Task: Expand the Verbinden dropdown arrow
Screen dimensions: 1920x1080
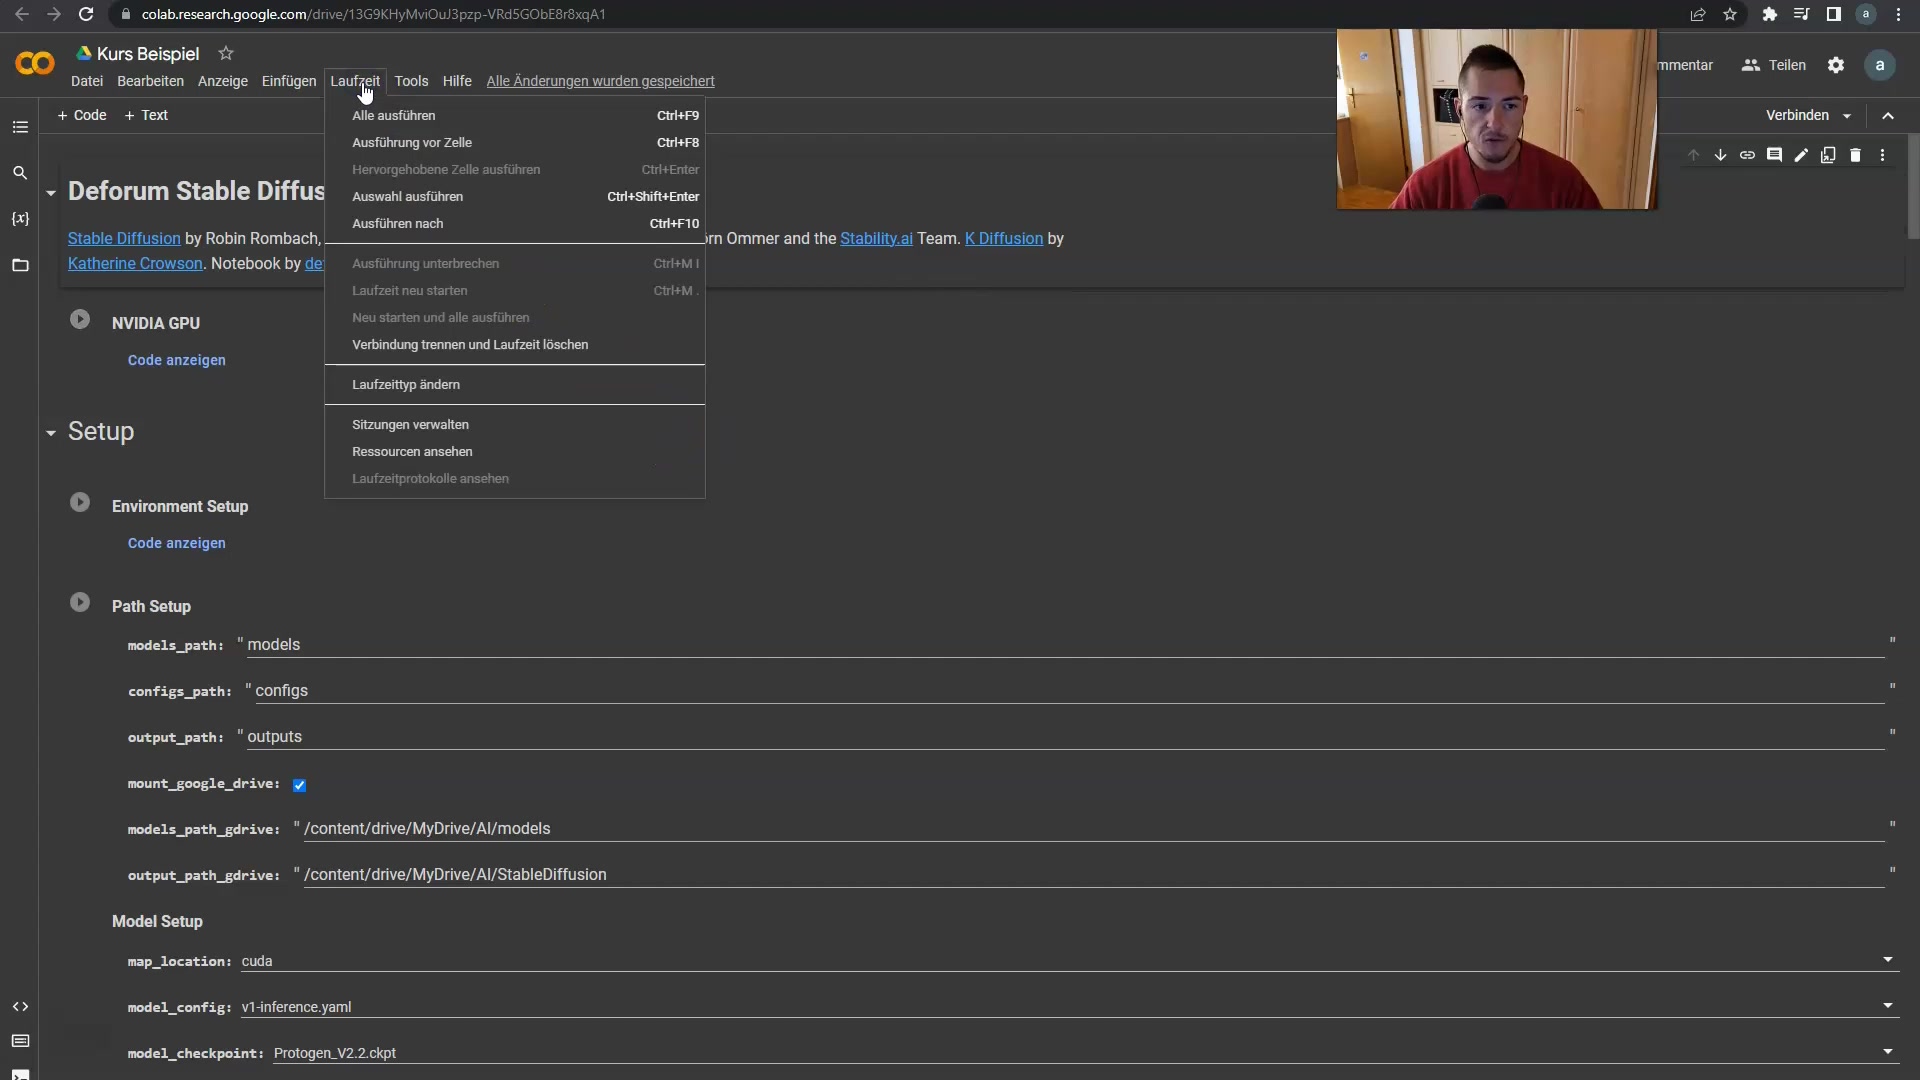Action: [x=1847, y=116]
